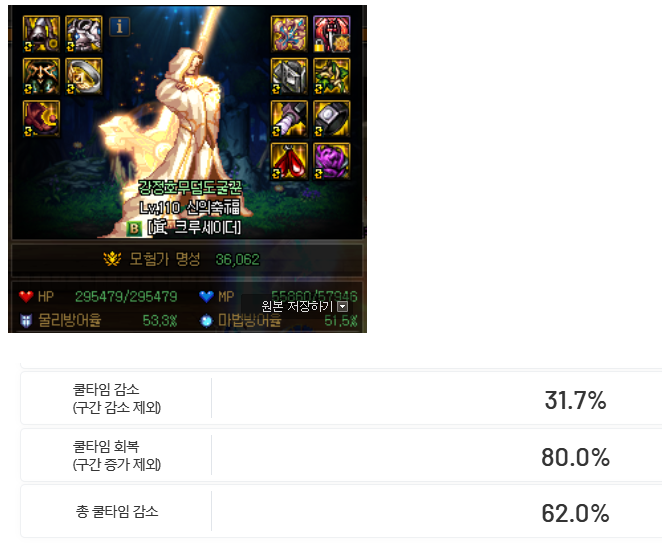Select the 총 쿨타임 감소 62.0% row
The height and width of the screenshot is (550, 662).
(x=341, y=512)
